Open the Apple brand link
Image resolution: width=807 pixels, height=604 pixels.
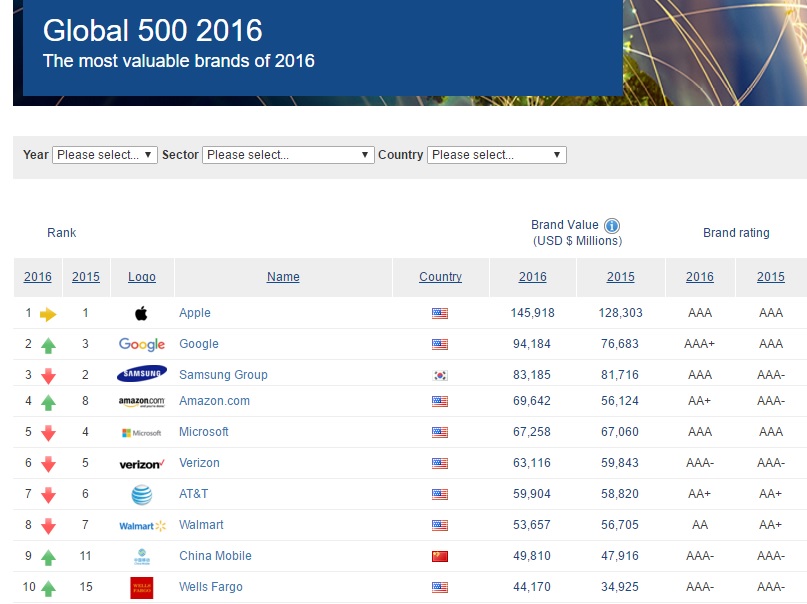point(195,313)
